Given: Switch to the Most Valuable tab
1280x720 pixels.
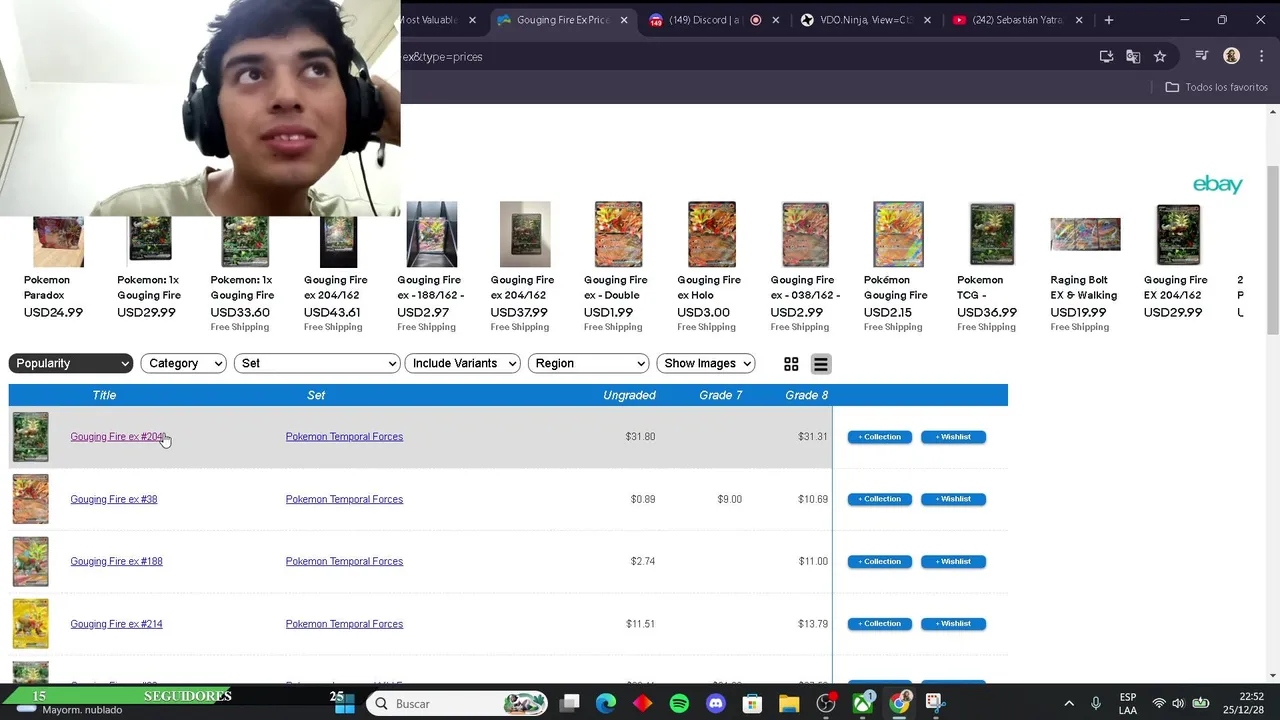Looking at the screenshot, I should (x=432, y=20).
